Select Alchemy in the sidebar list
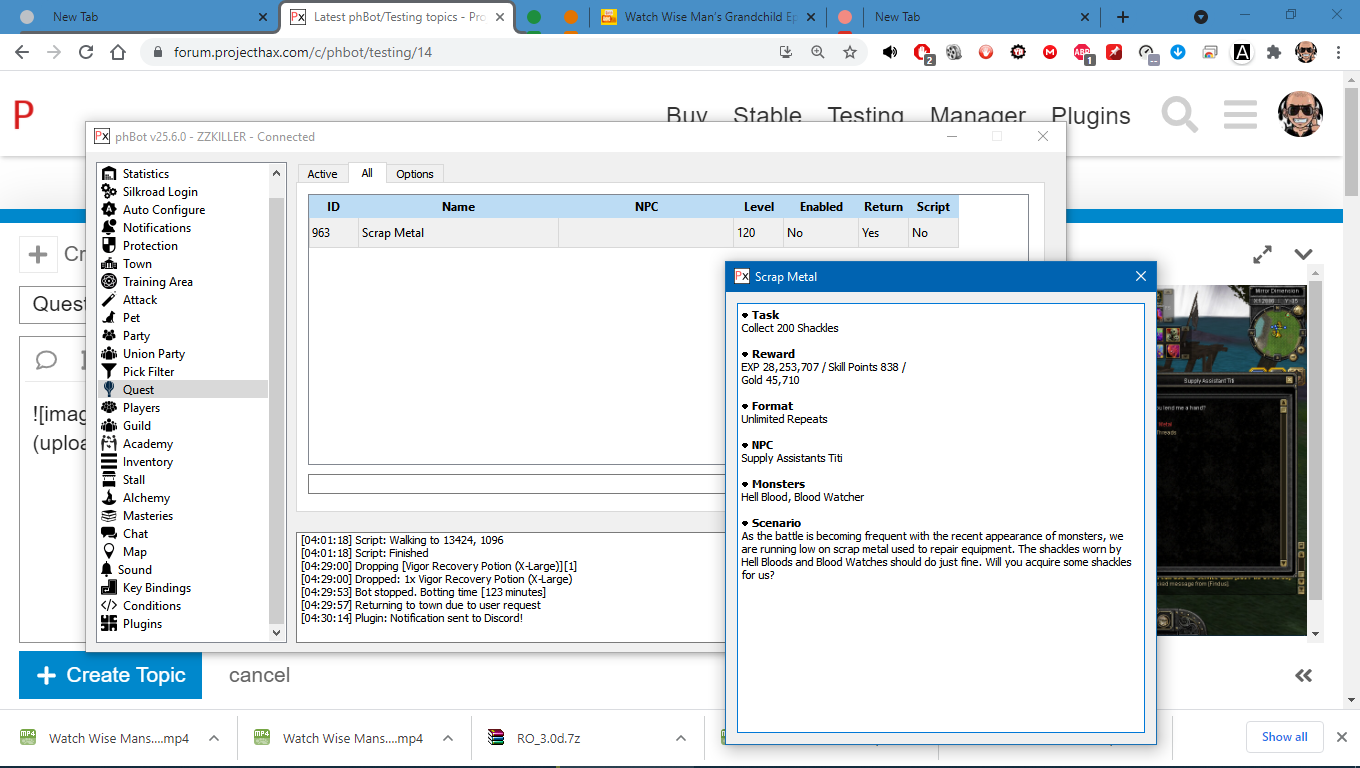The width and height of the screenshot is (1360, 768). 146,498
